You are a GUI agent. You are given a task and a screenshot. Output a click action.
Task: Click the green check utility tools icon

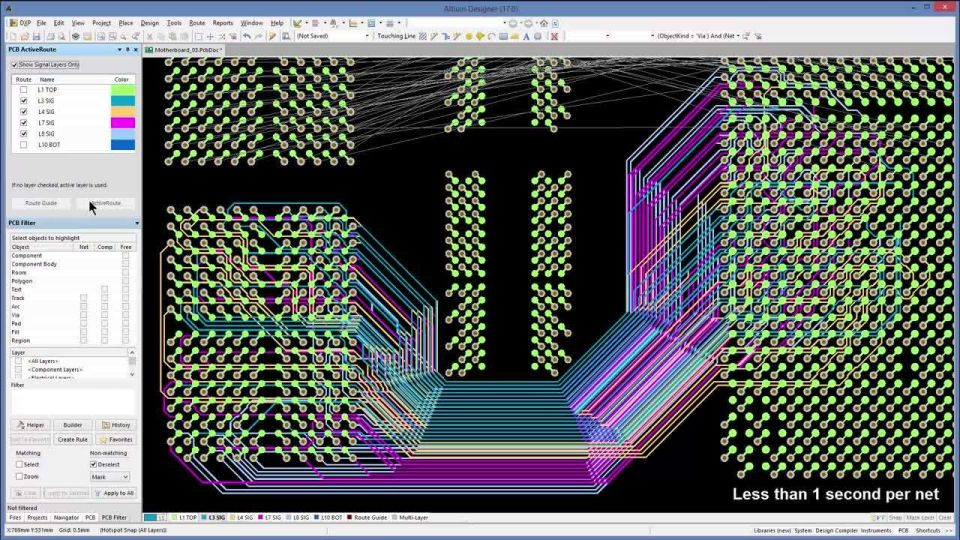point(297,23)
